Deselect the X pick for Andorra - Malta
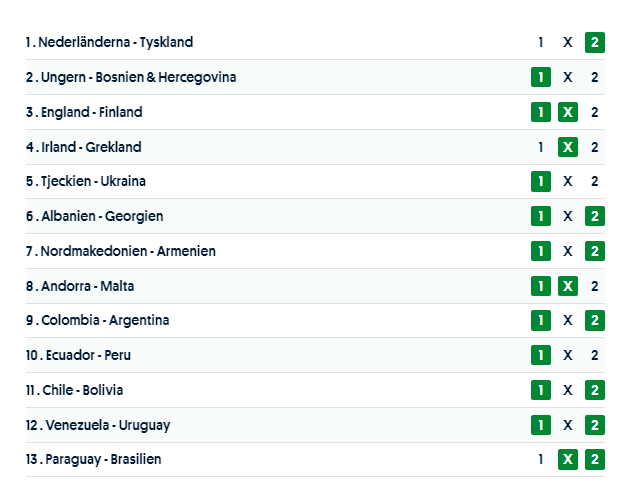Image resolution: width=624 pixels, height=491 pixels. point(568,286)
